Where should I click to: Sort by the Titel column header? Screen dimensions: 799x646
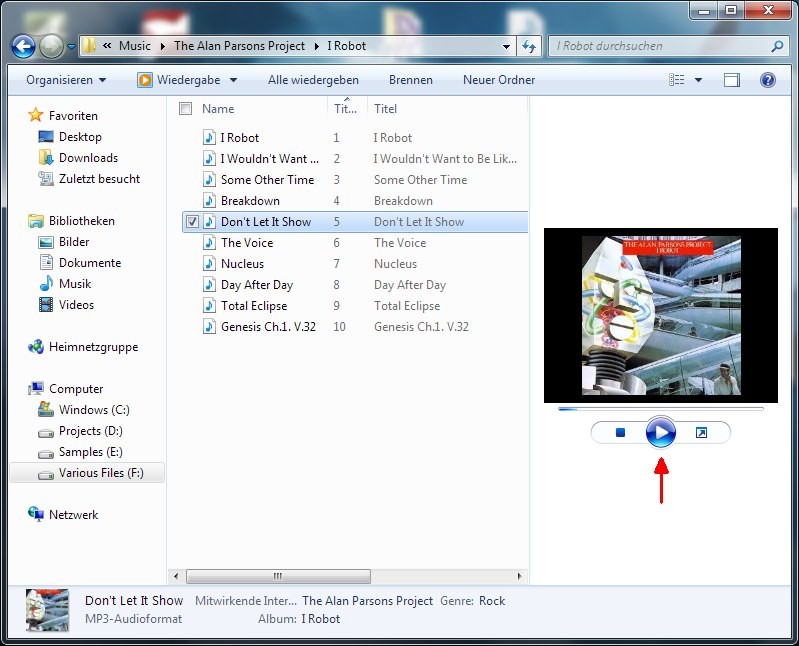pyautogui.click(x=385, y=109)
